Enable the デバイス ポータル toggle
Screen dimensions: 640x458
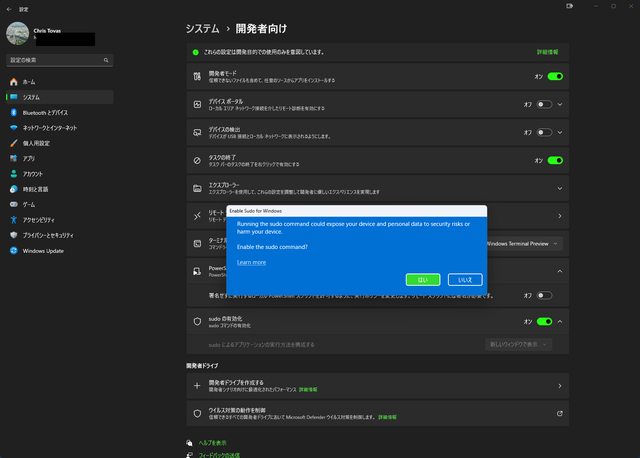(x=544, y=104)
